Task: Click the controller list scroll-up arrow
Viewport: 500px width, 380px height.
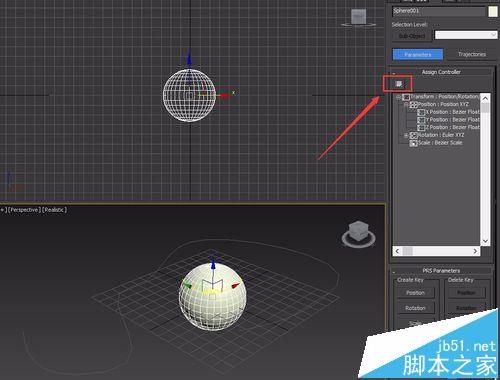Action: click(x=485, y=98)
